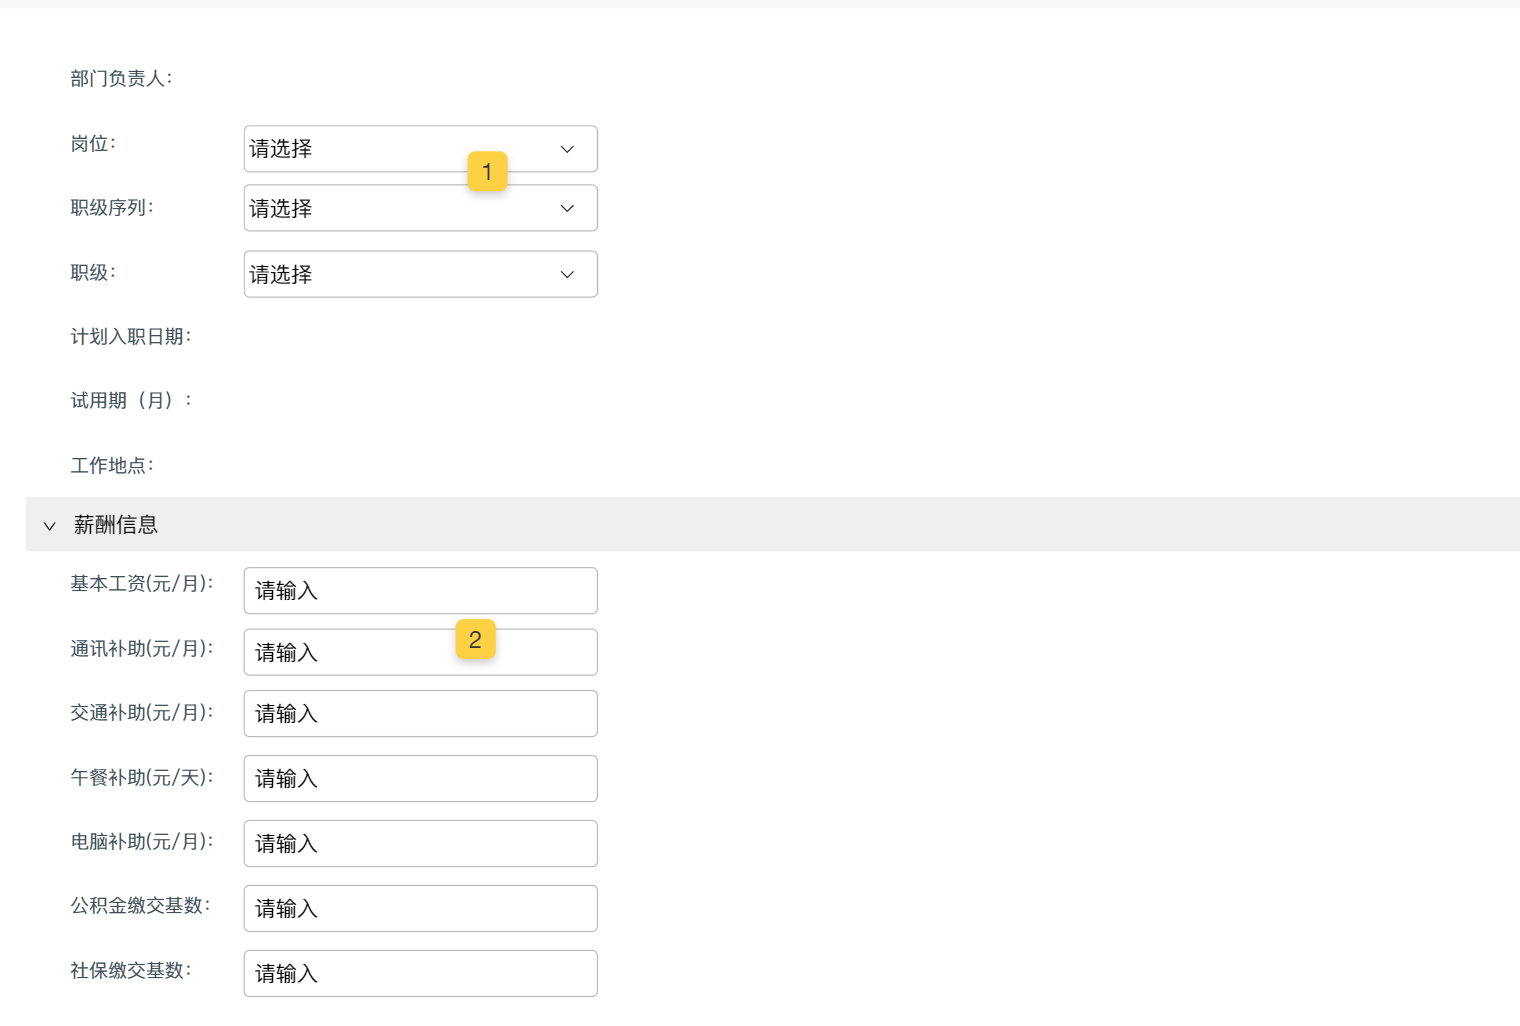Open the 岗位 select box
Image resolution: width=1520 pixels, height=1026 pixels.
click(x=380, y=149)
